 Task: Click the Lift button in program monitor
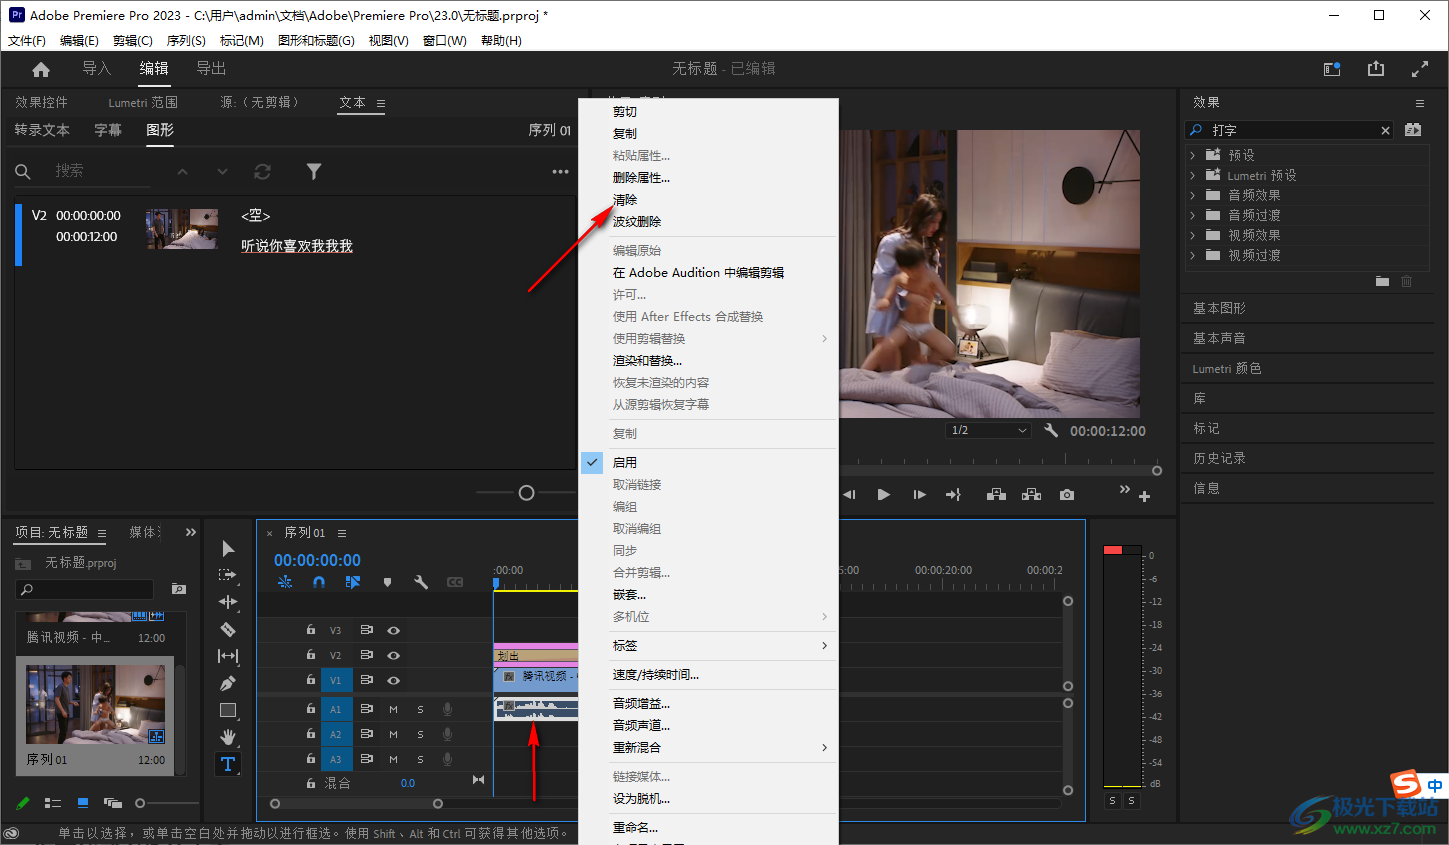pos(996,494)
